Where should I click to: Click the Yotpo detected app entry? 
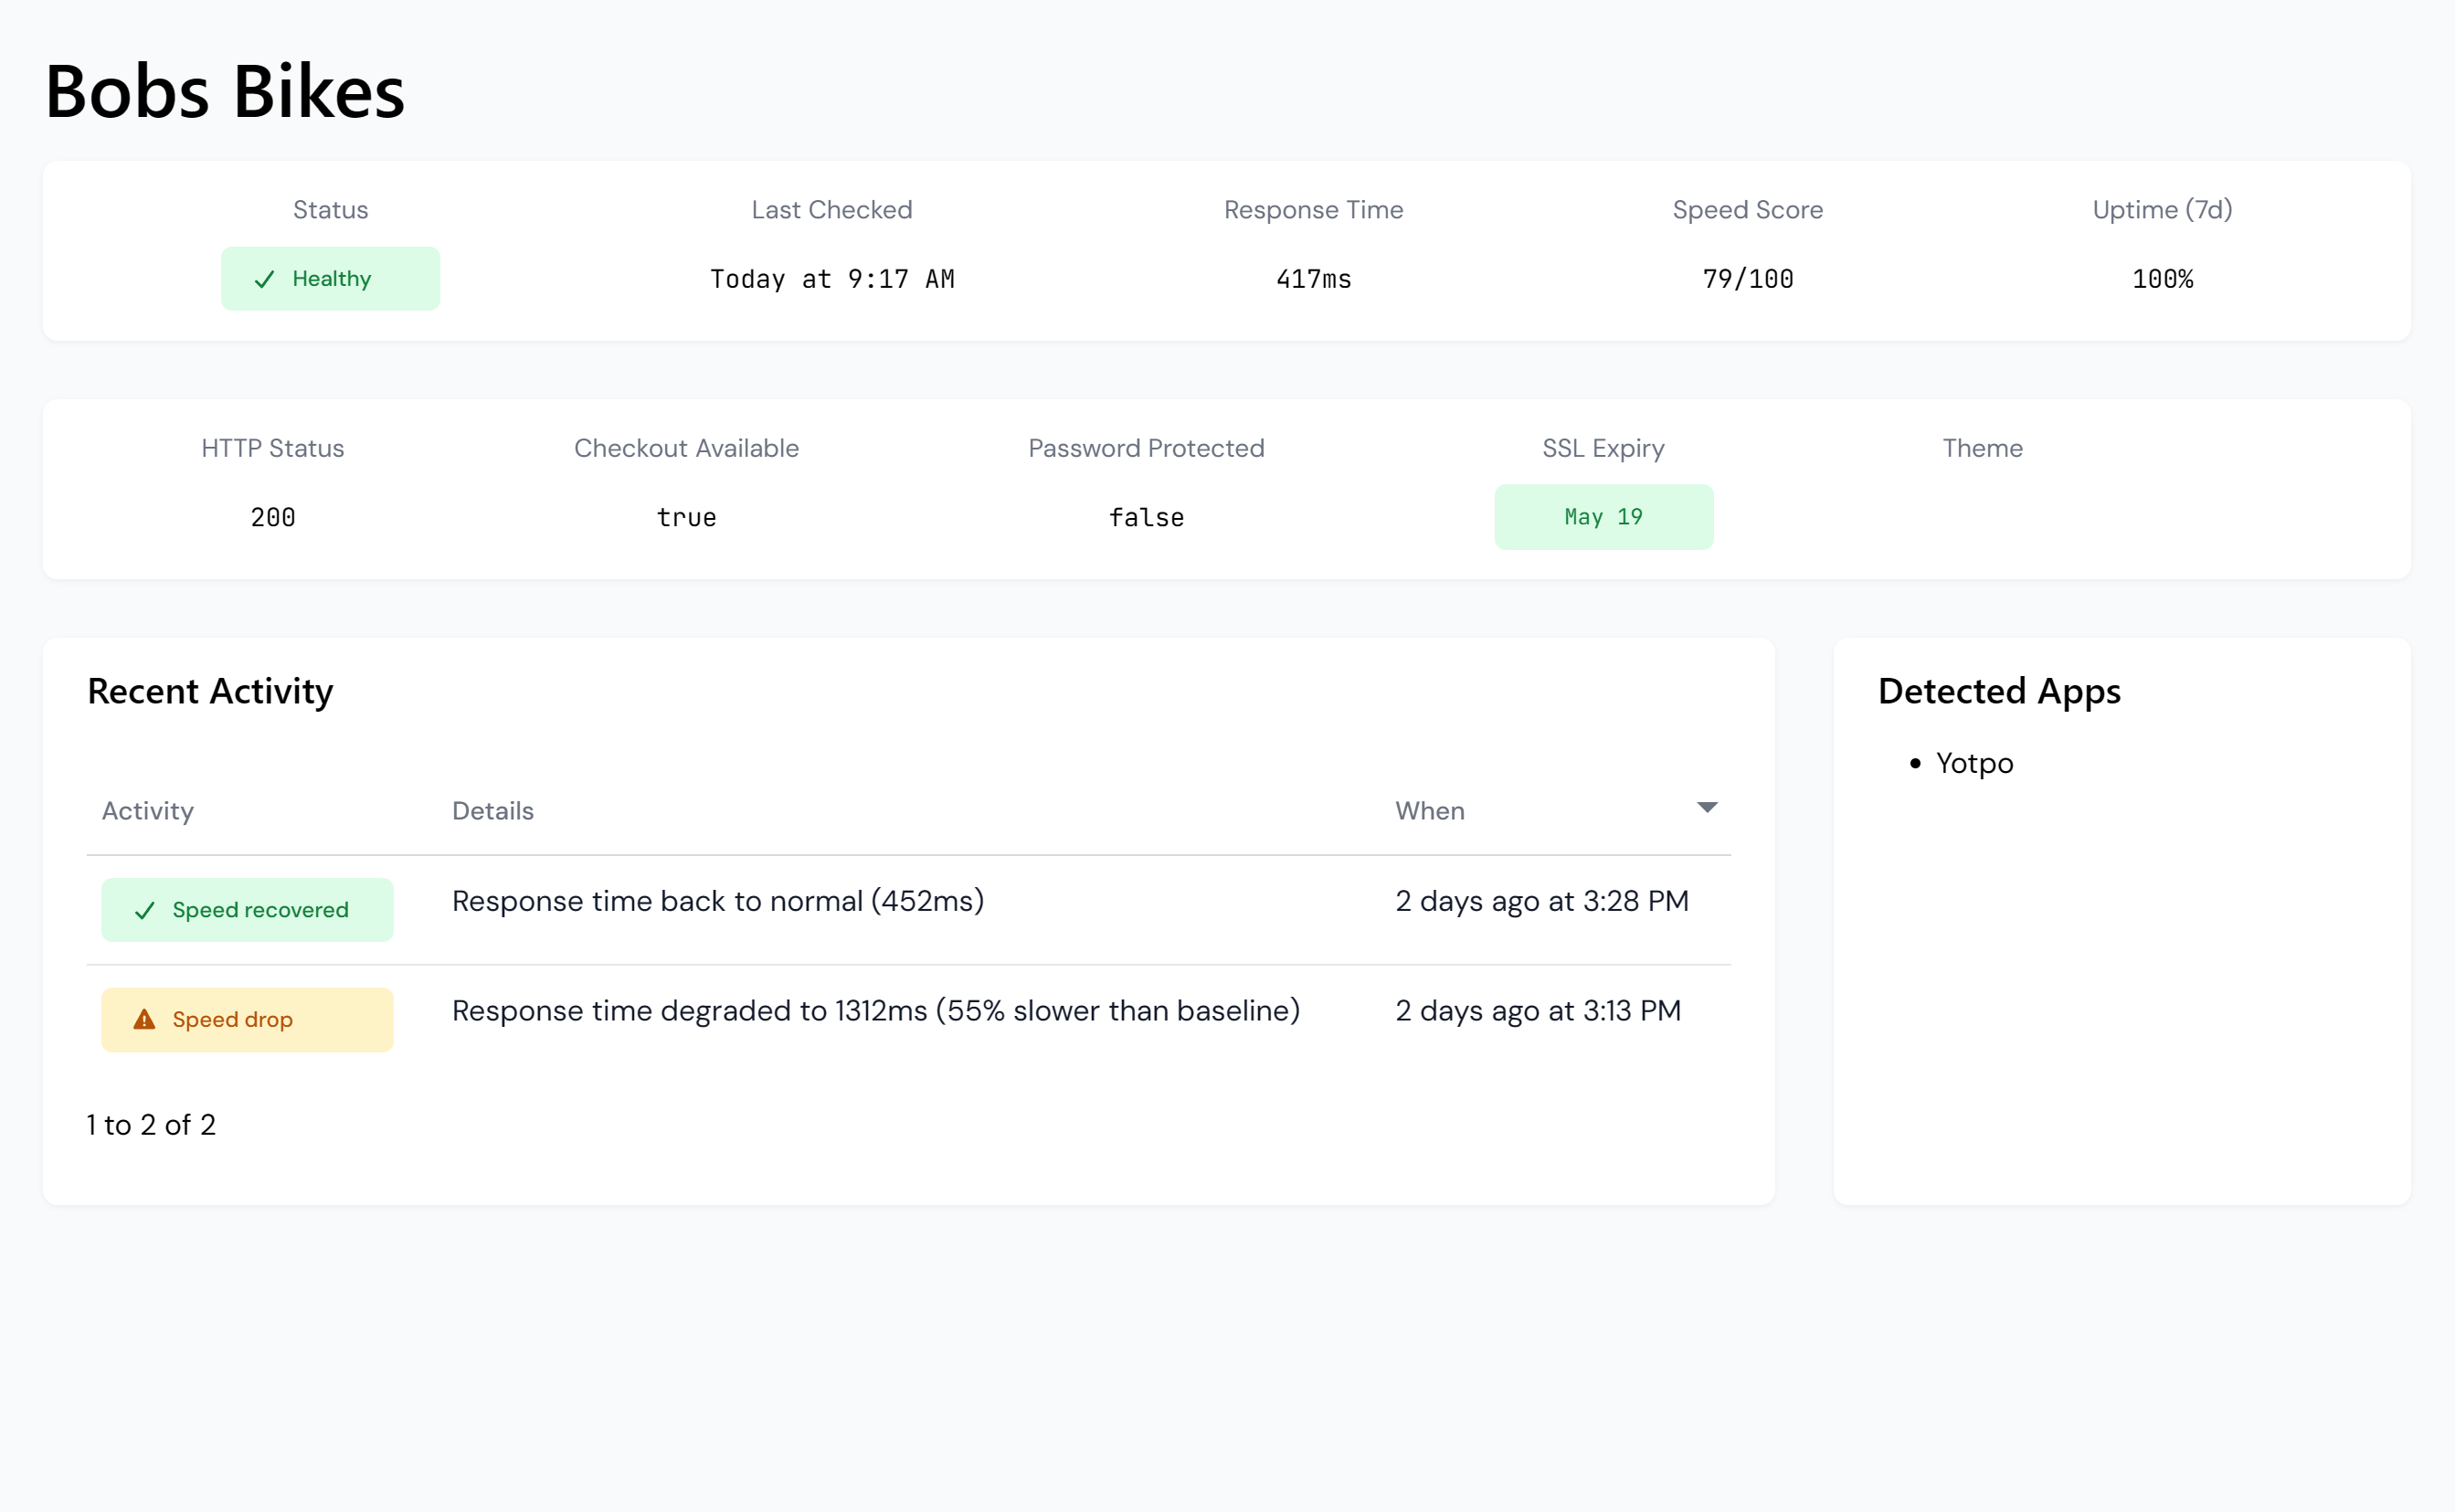1974,763
